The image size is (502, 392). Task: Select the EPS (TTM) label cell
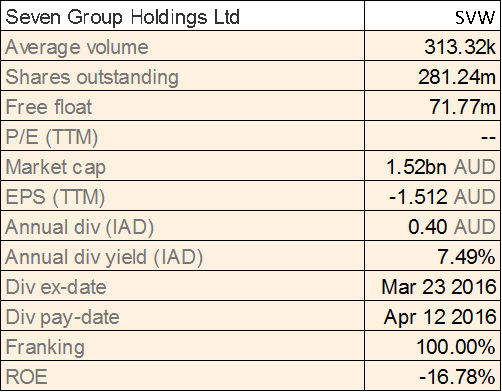coord(182,196)
